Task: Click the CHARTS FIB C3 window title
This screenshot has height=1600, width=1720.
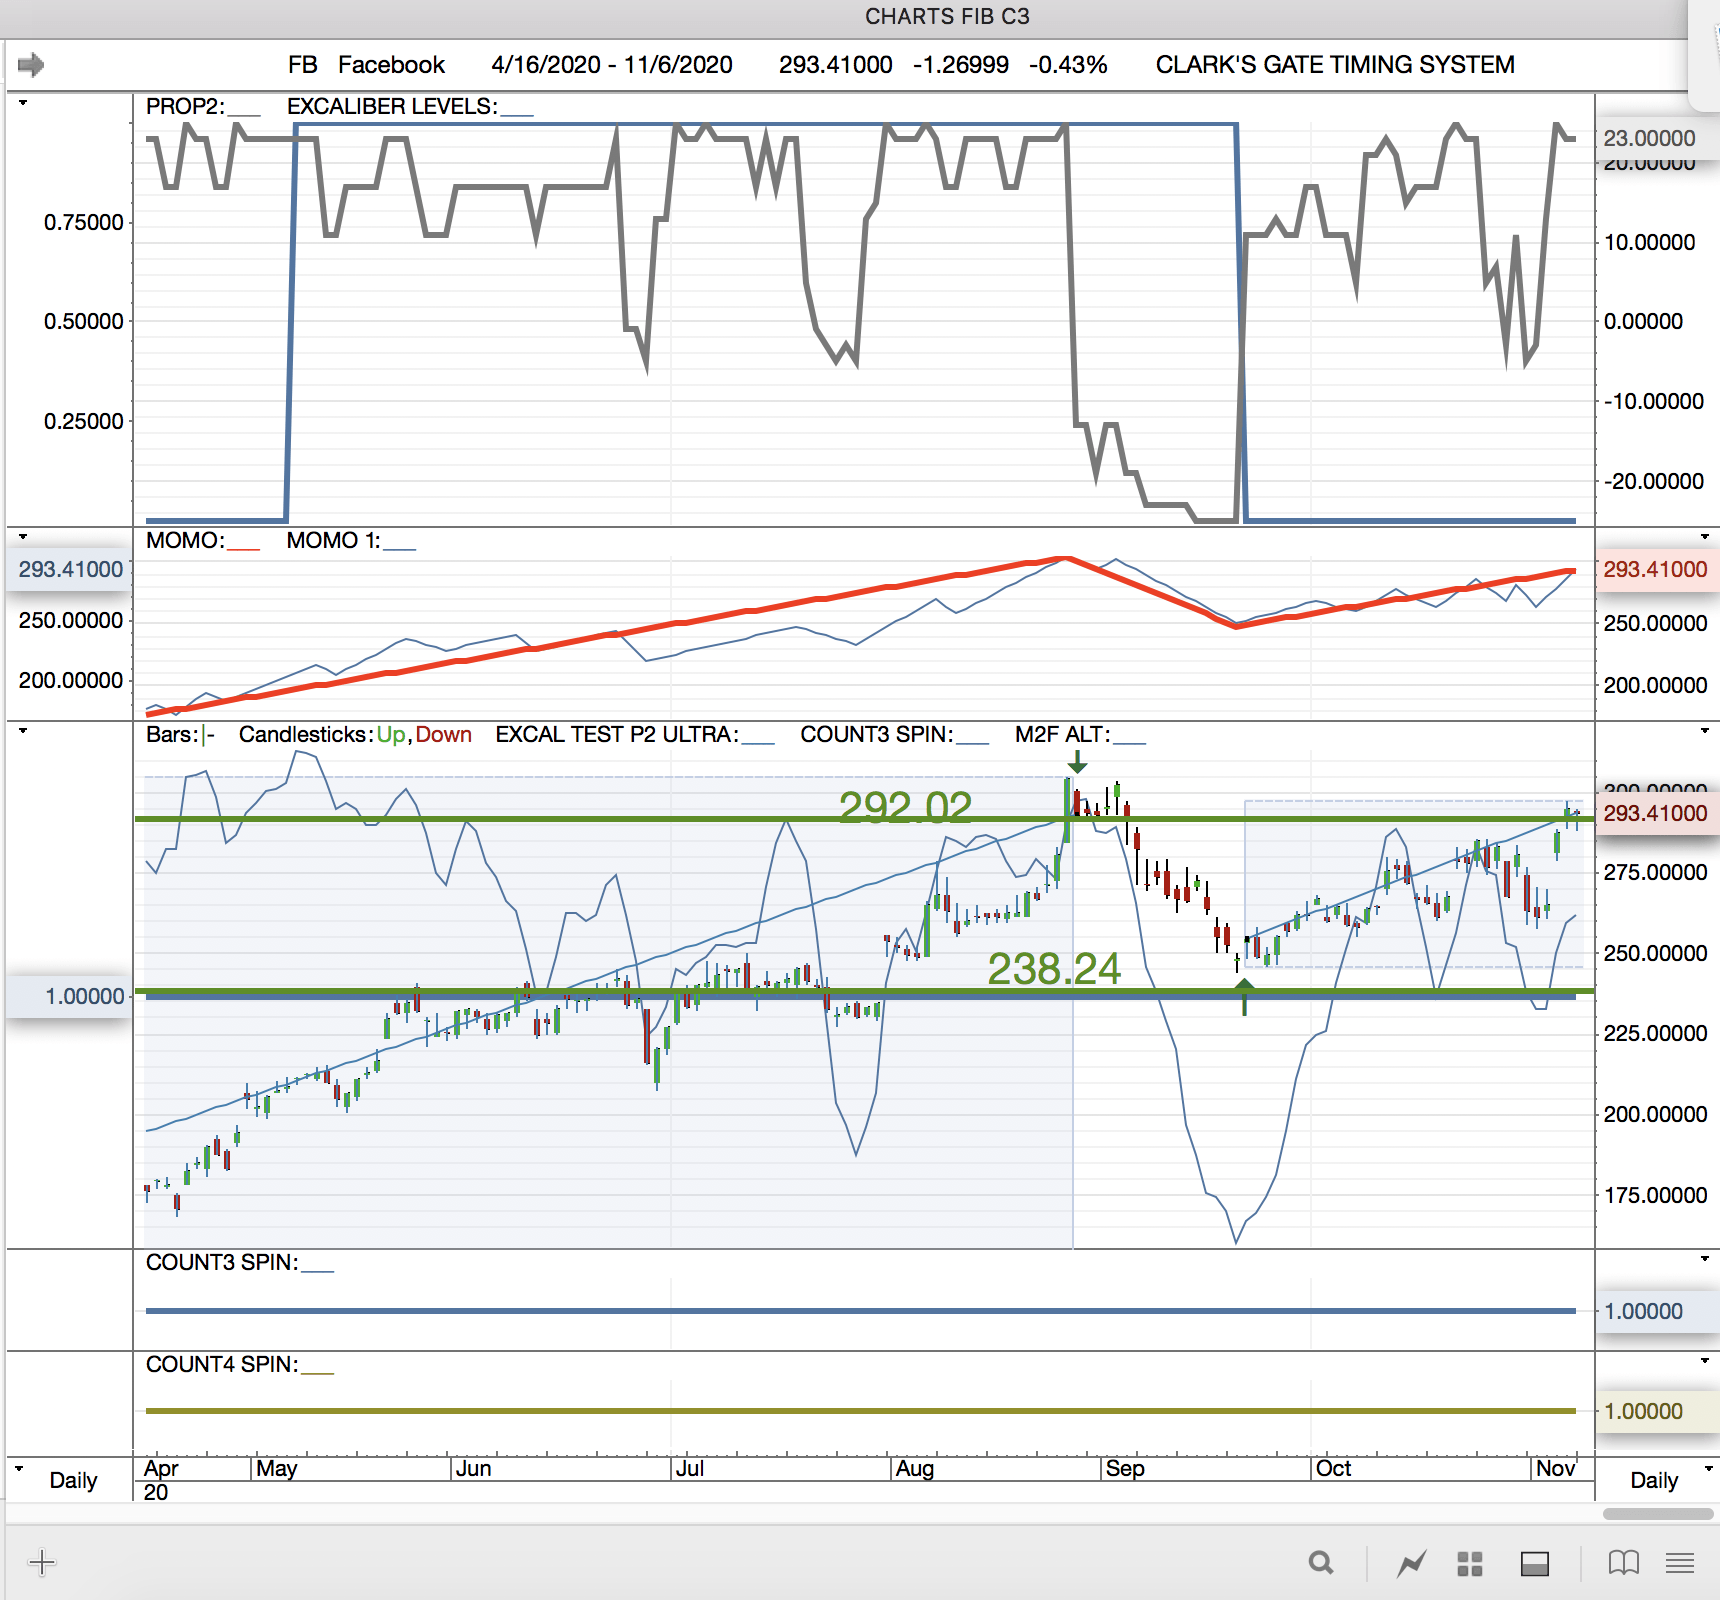Action: coord(947,16)
